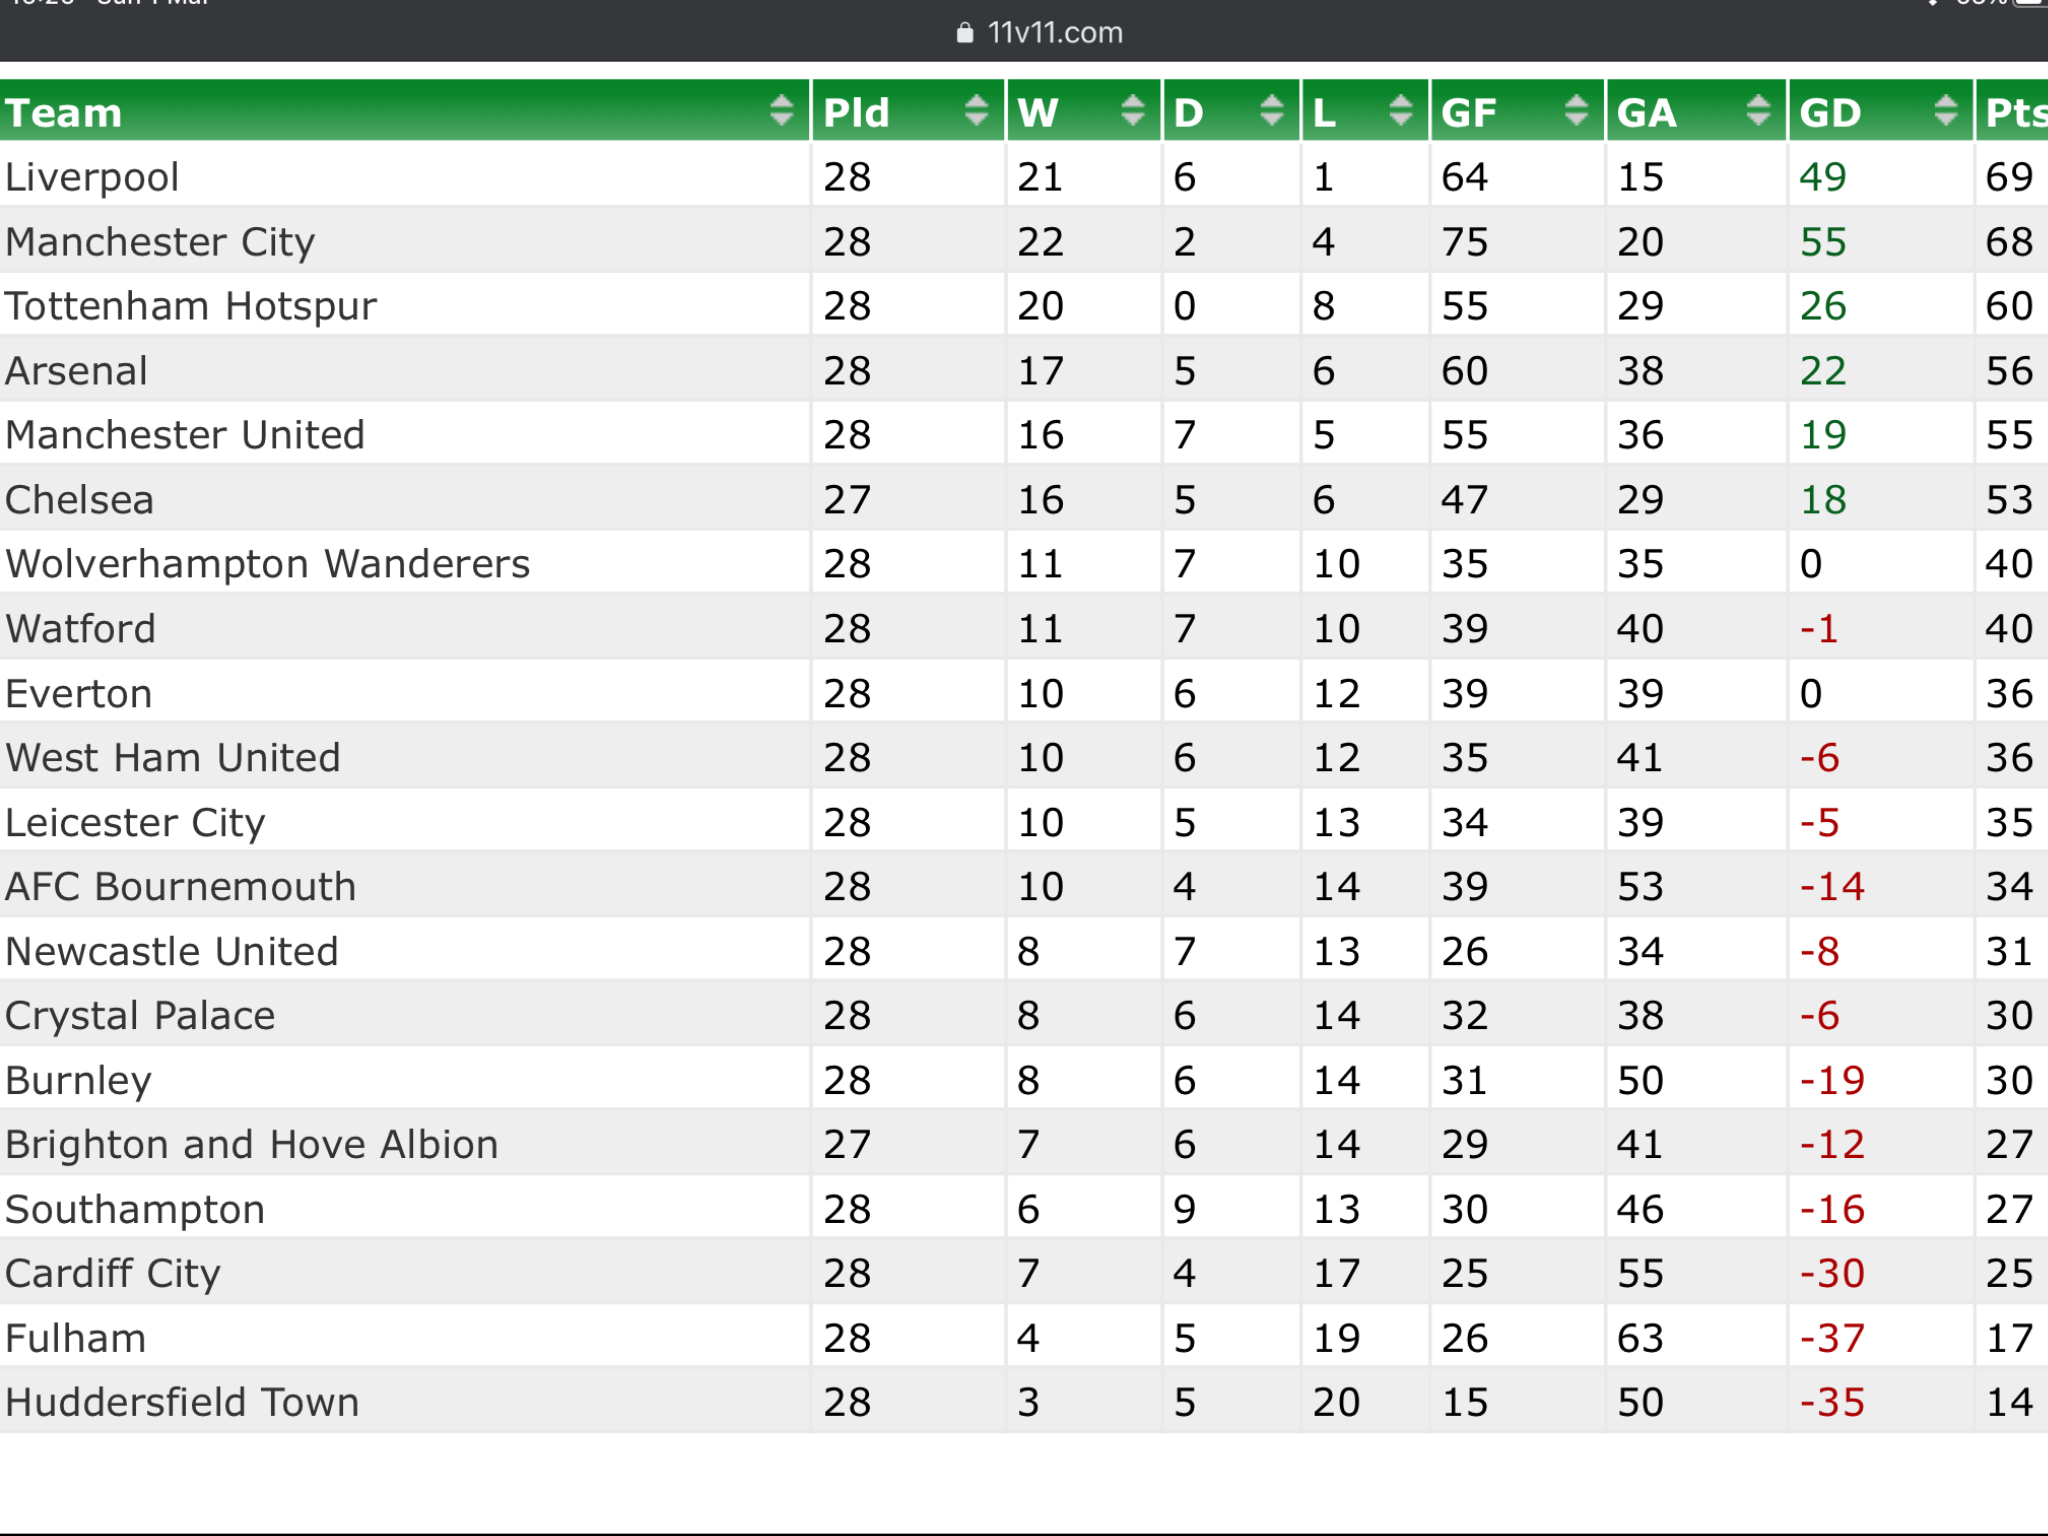Select the Liverpool team row

(1024, 176)
